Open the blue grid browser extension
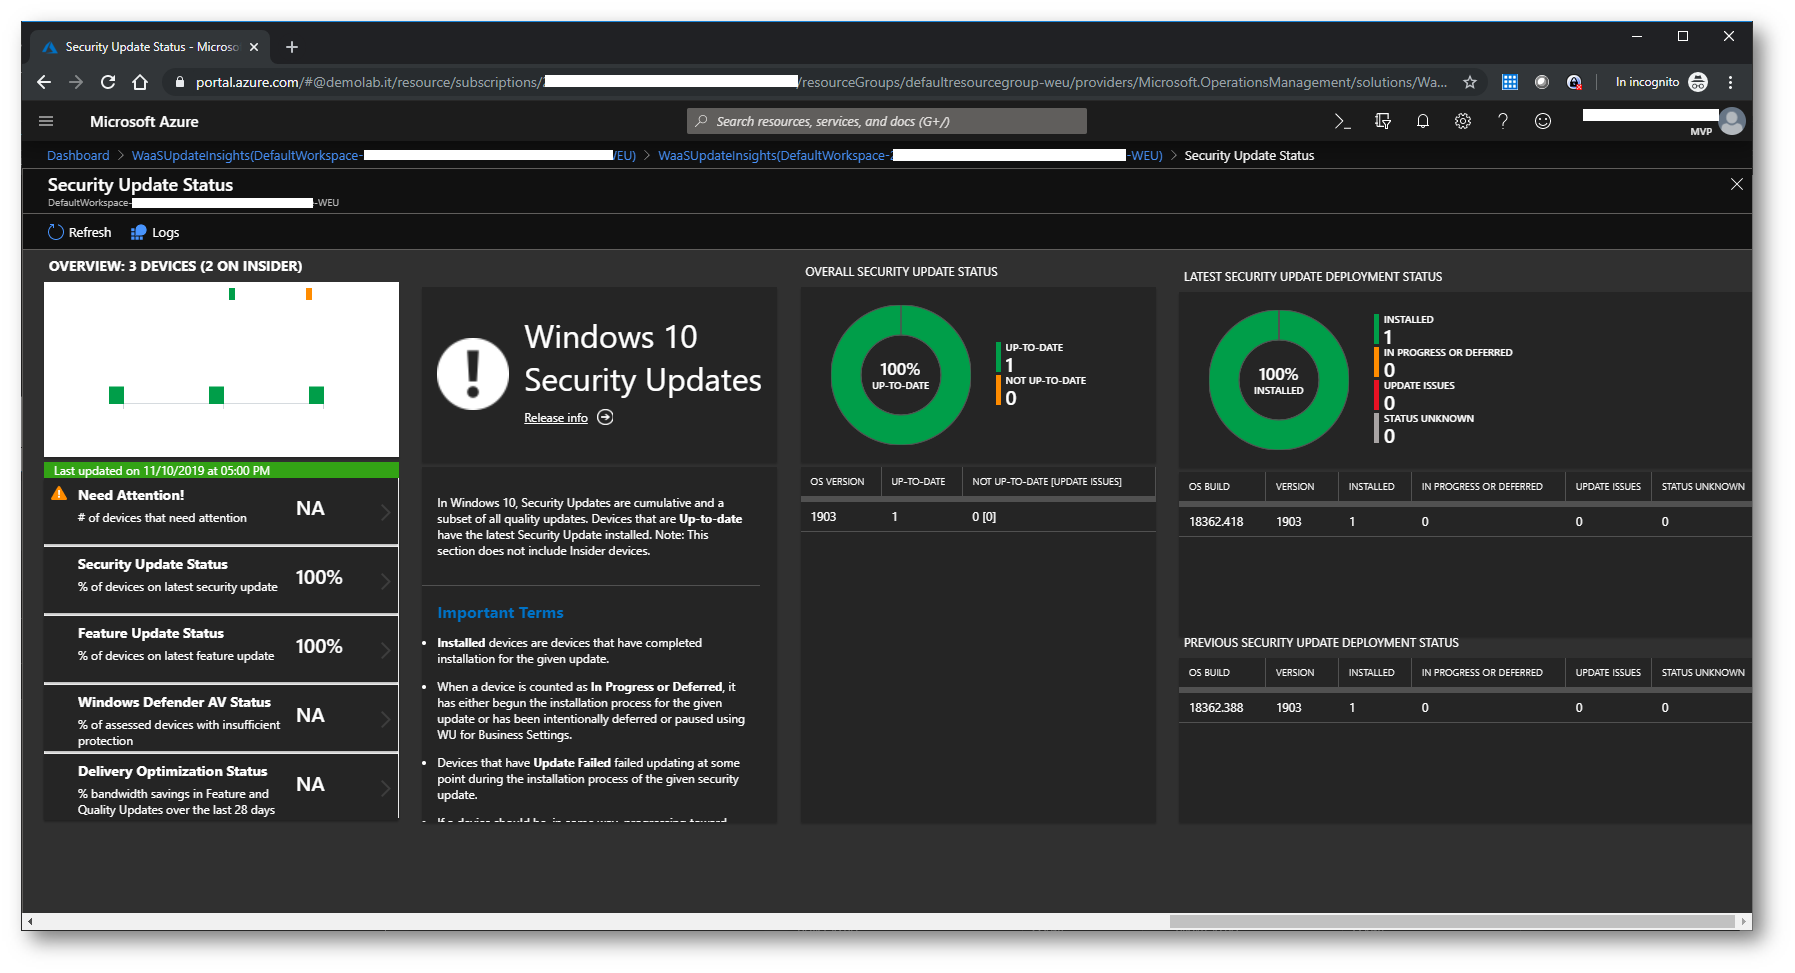Image resolution: width=1795 pixels, height=973 pixels. 1510,82
